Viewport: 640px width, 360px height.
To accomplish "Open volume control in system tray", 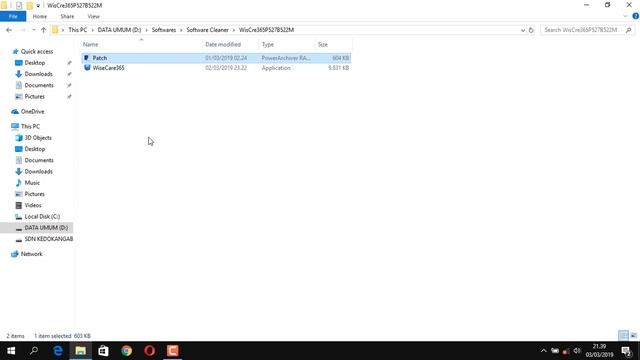I will tap(577, 351).
